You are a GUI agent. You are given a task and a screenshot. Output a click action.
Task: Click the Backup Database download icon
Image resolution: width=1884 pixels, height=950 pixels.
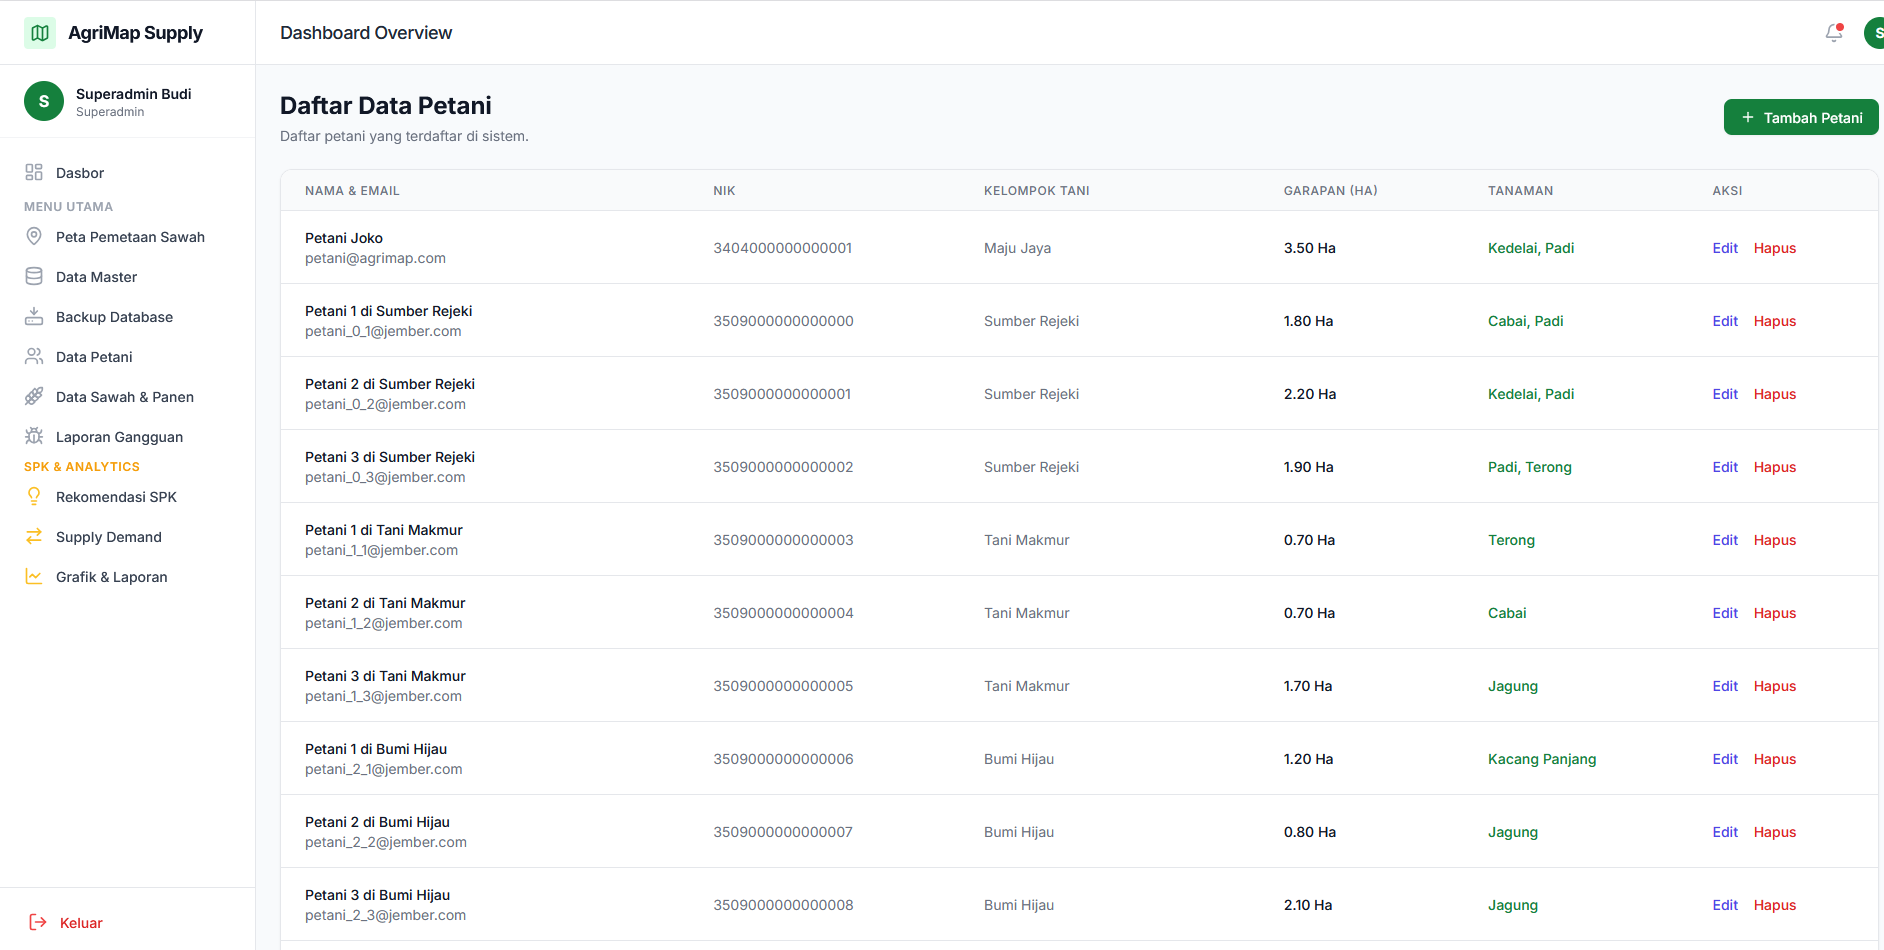34,317
